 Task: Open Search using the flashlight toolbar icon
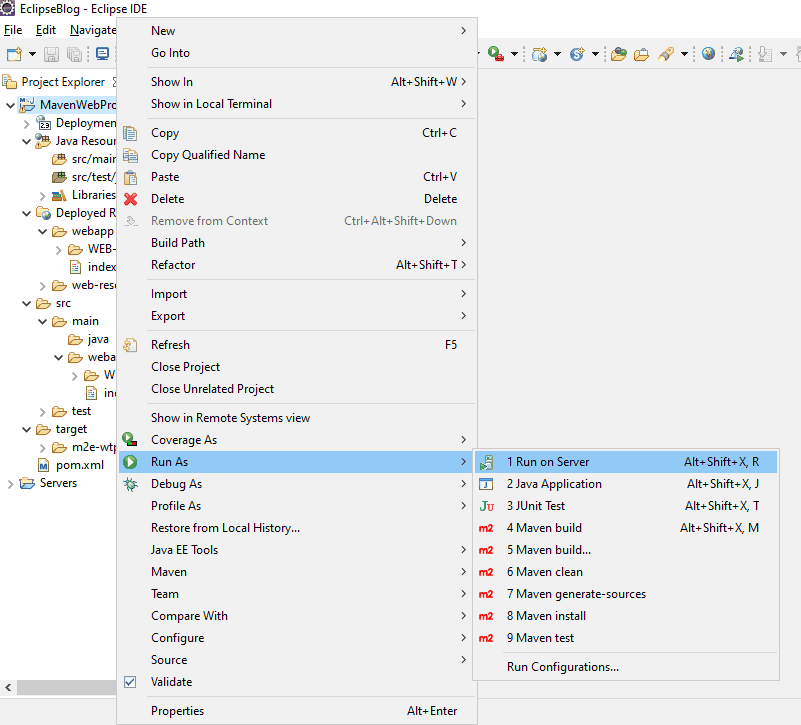pyautogui.click(x=667, y=53)
